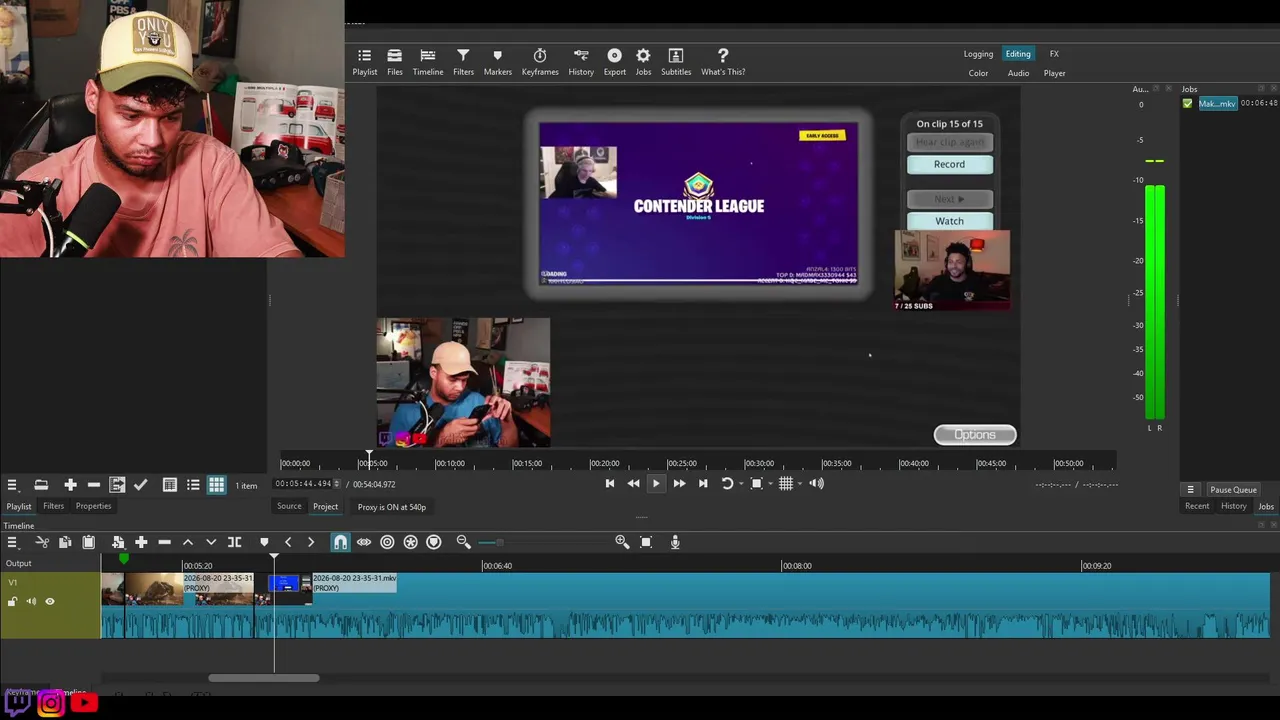Open the Keyframes panel
The image size is (1280, 720).
[x=540, y=62]
